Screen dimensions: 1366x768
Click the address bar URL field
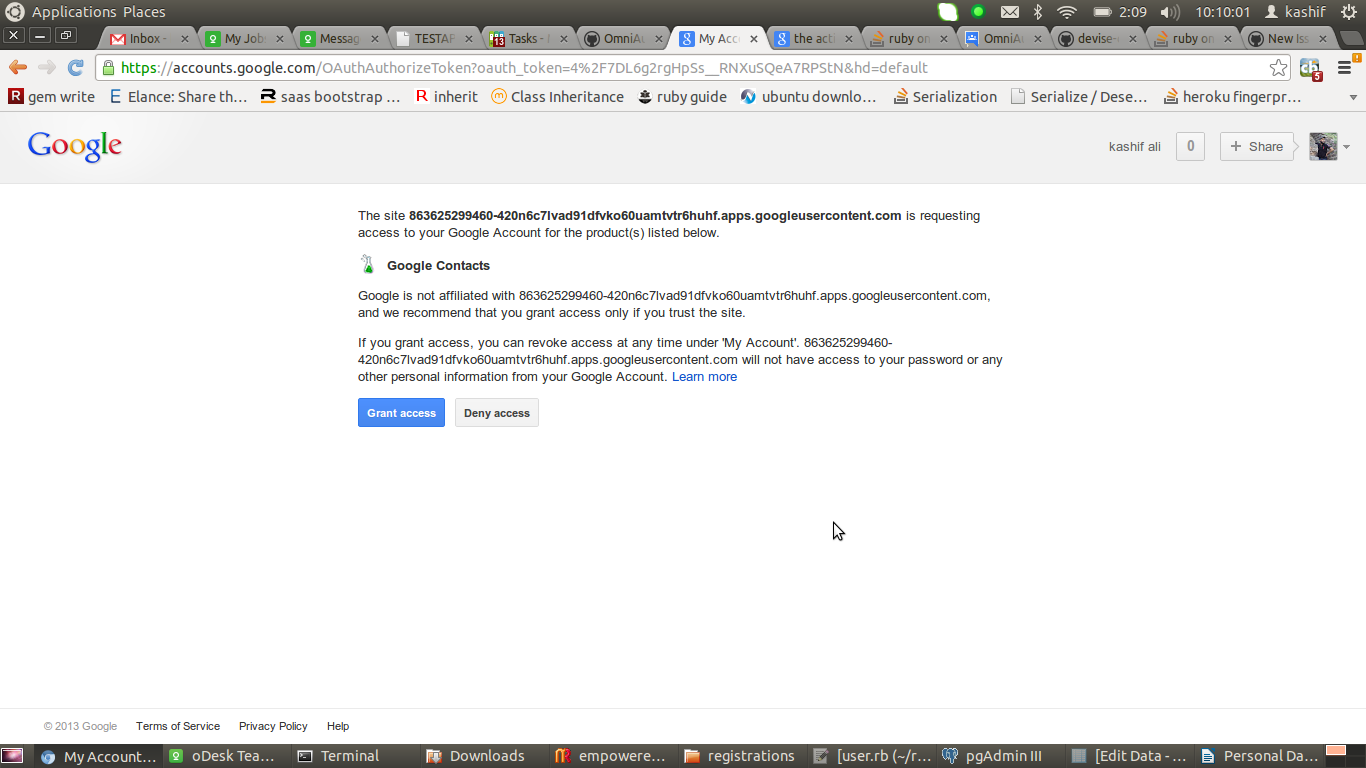[x=690, y=68]
